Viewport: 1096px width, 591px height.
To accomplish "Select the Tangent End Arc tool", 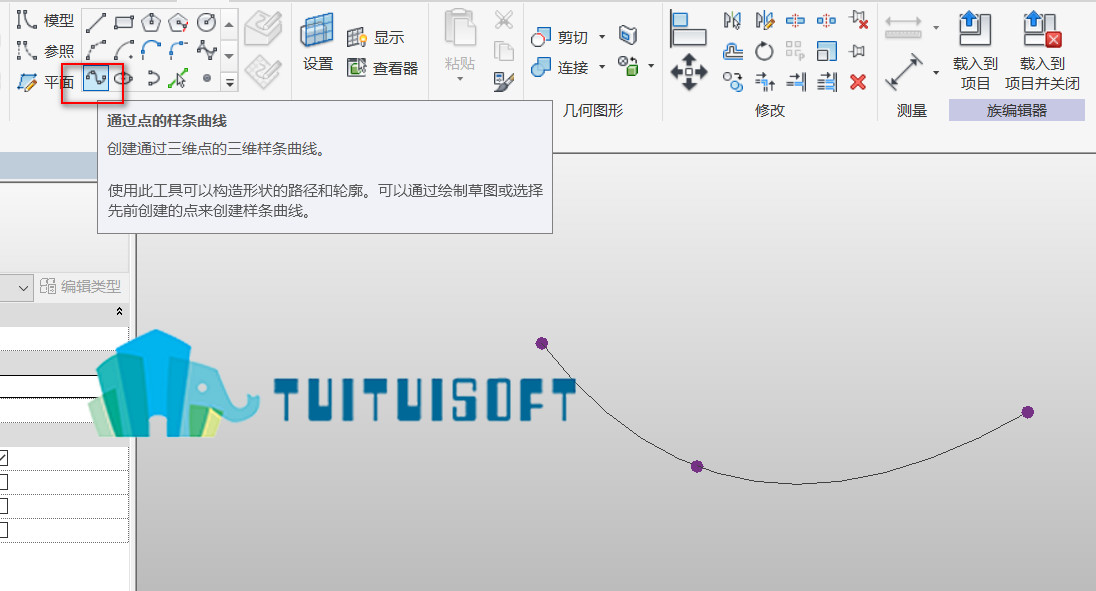I will [151, 50].
